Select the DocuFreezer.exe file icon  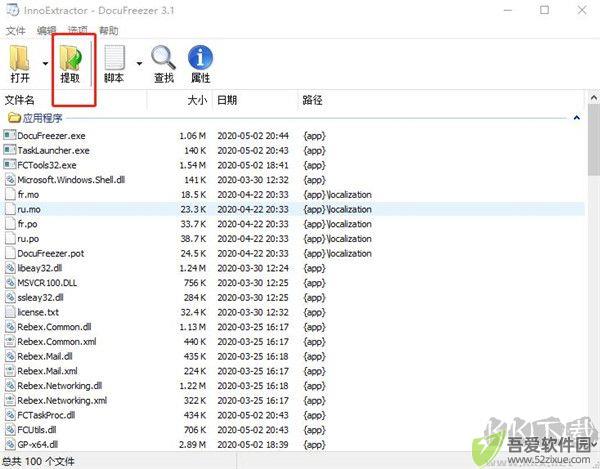(x=10, y=135)
